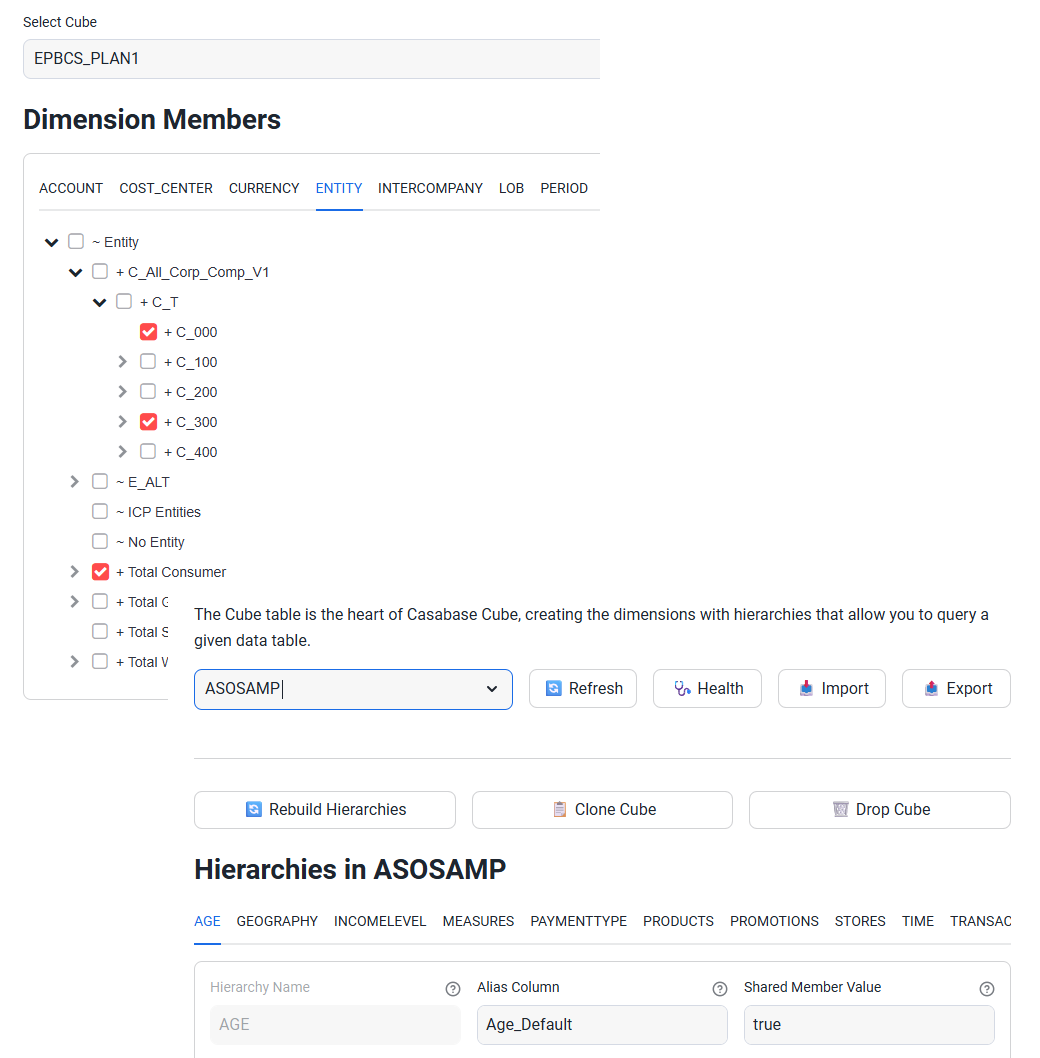Click the Clone Cube clipboard button
1040x1058 pixels.
tap(602, 810)
